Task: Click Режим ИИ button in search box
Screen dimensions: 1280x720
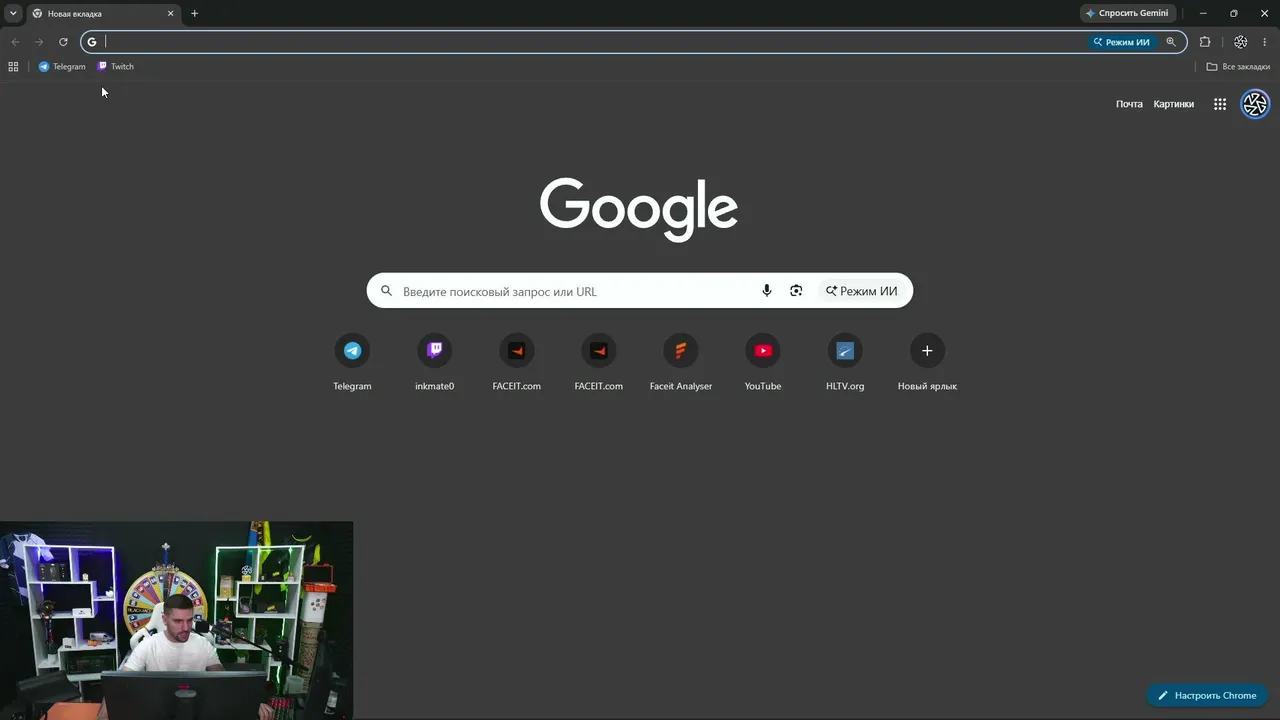Action: [861, 291]
